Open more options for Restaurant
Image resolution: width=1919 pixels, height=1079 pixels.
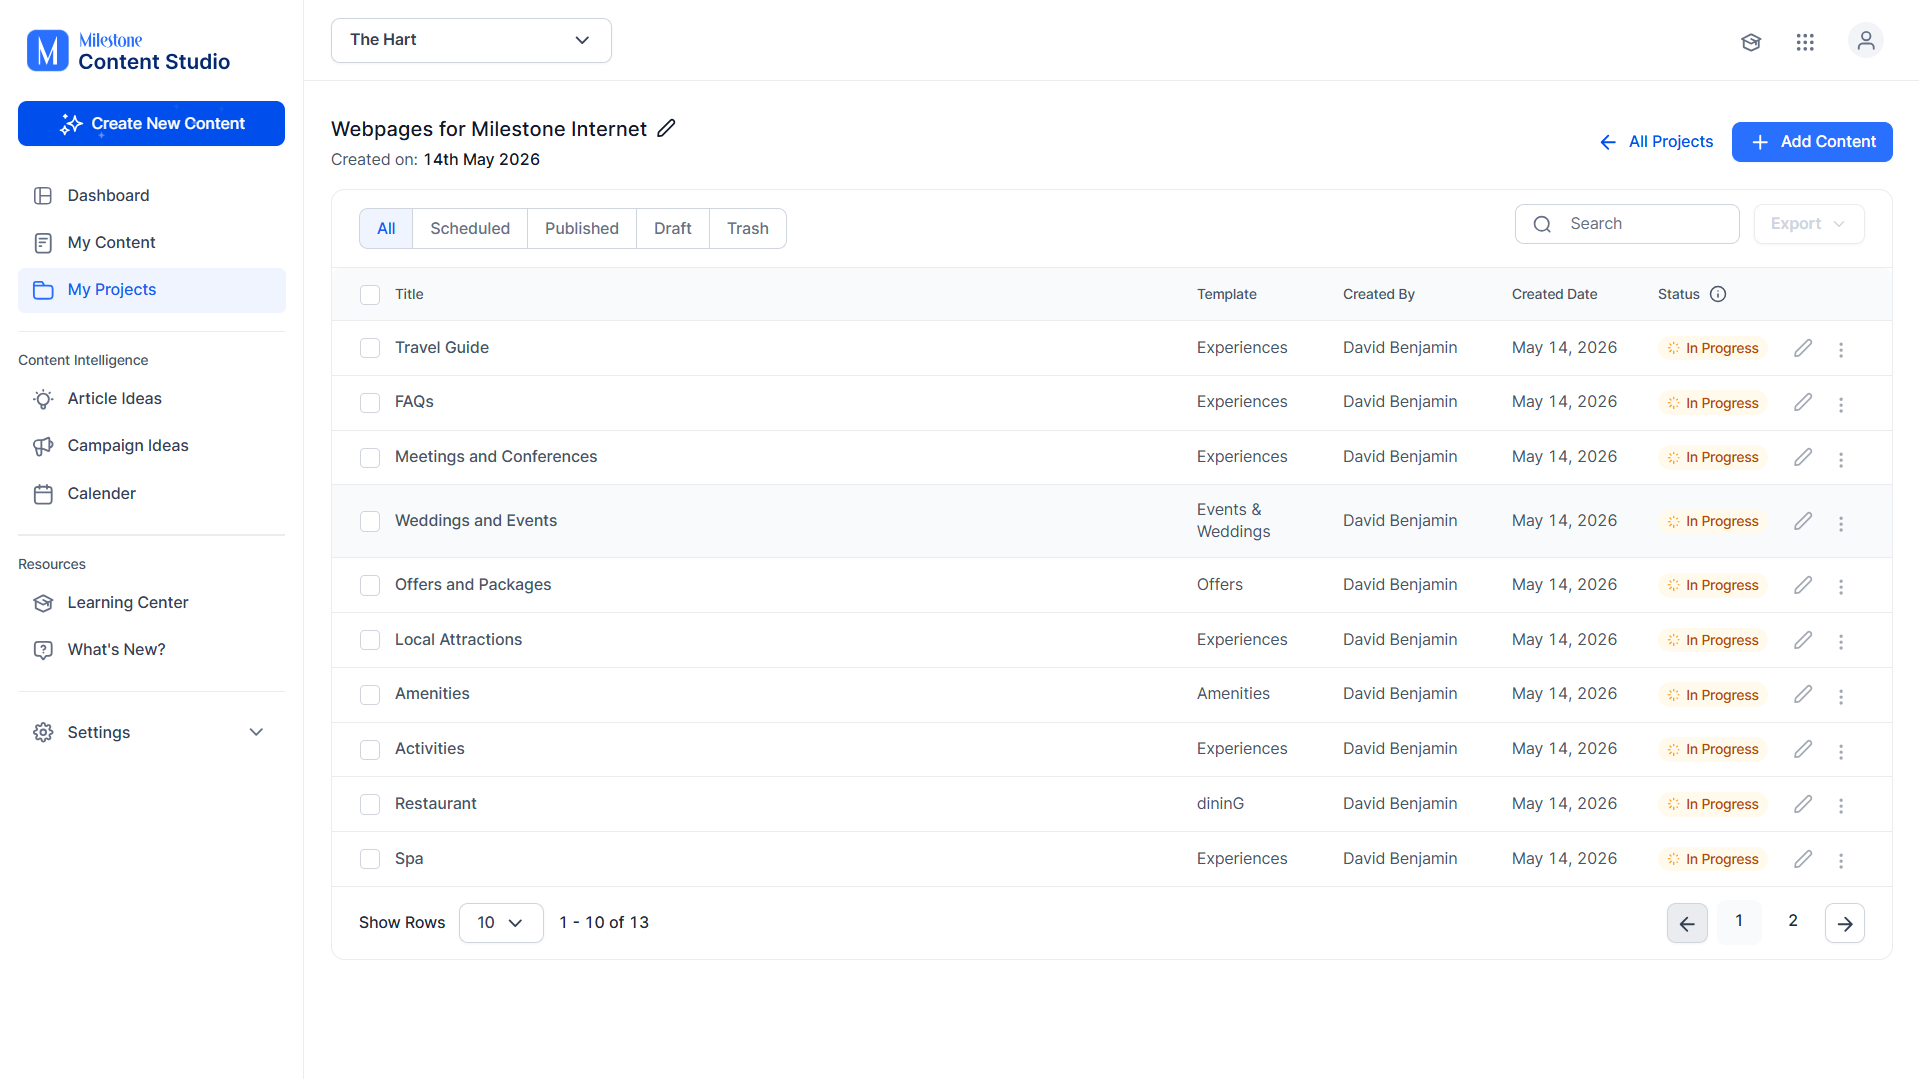[x=1841, y=805]
